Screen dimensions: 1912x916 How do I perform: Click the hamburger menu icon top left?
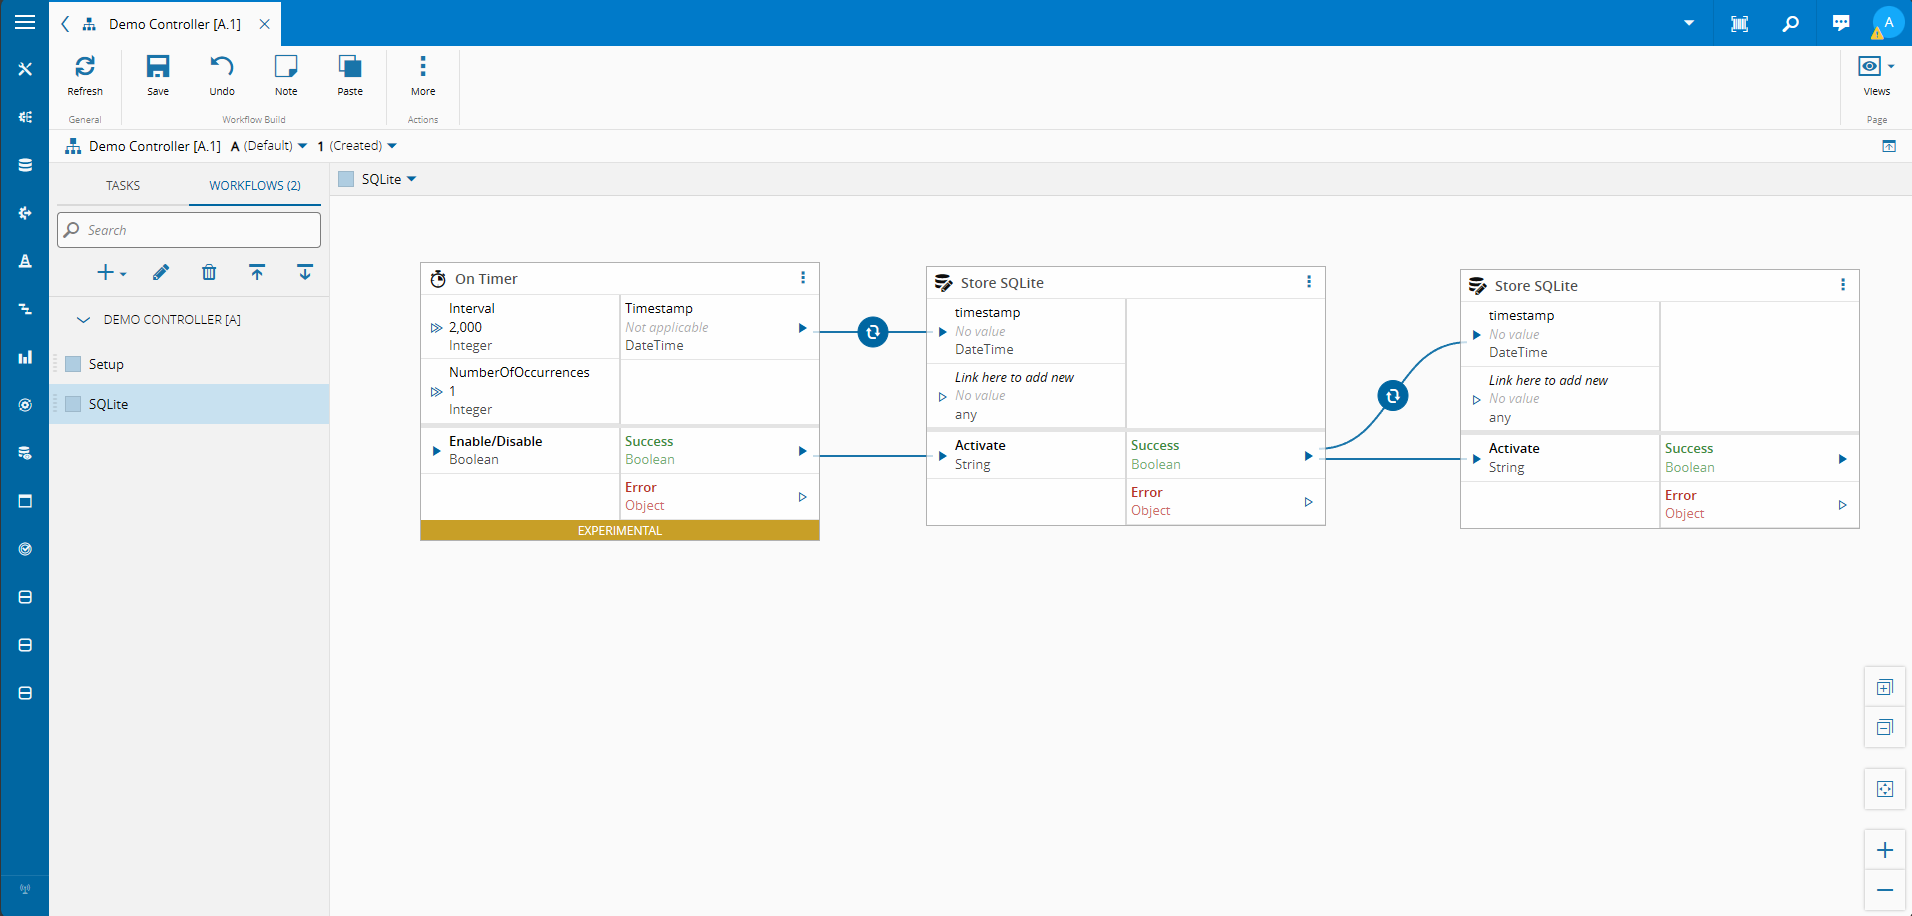click(x=25, y=22)
